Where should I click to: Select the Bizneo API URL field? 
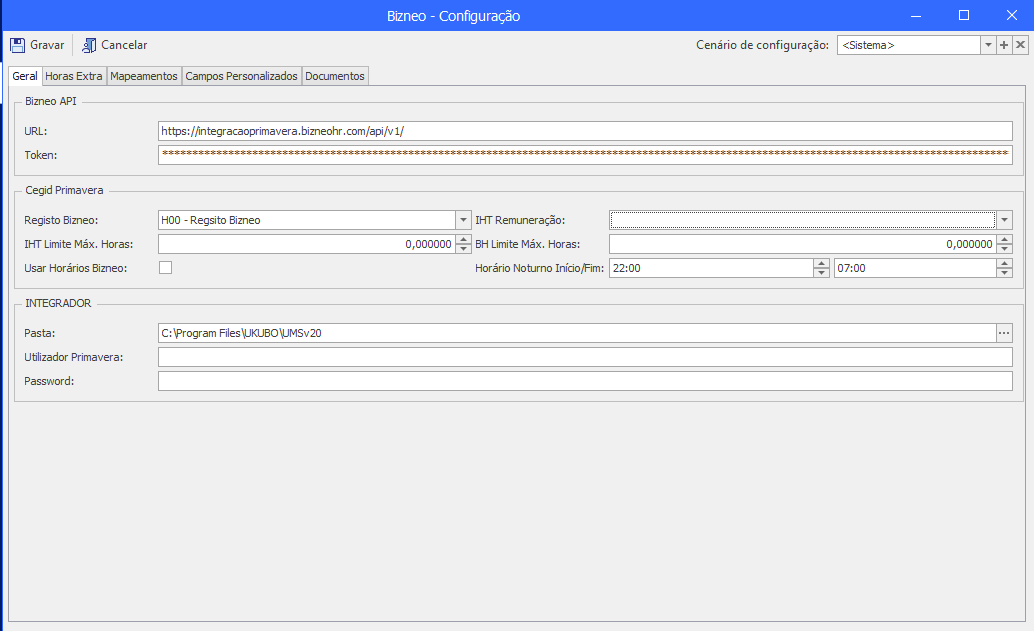pyautogui.click(x=585, y=131)
